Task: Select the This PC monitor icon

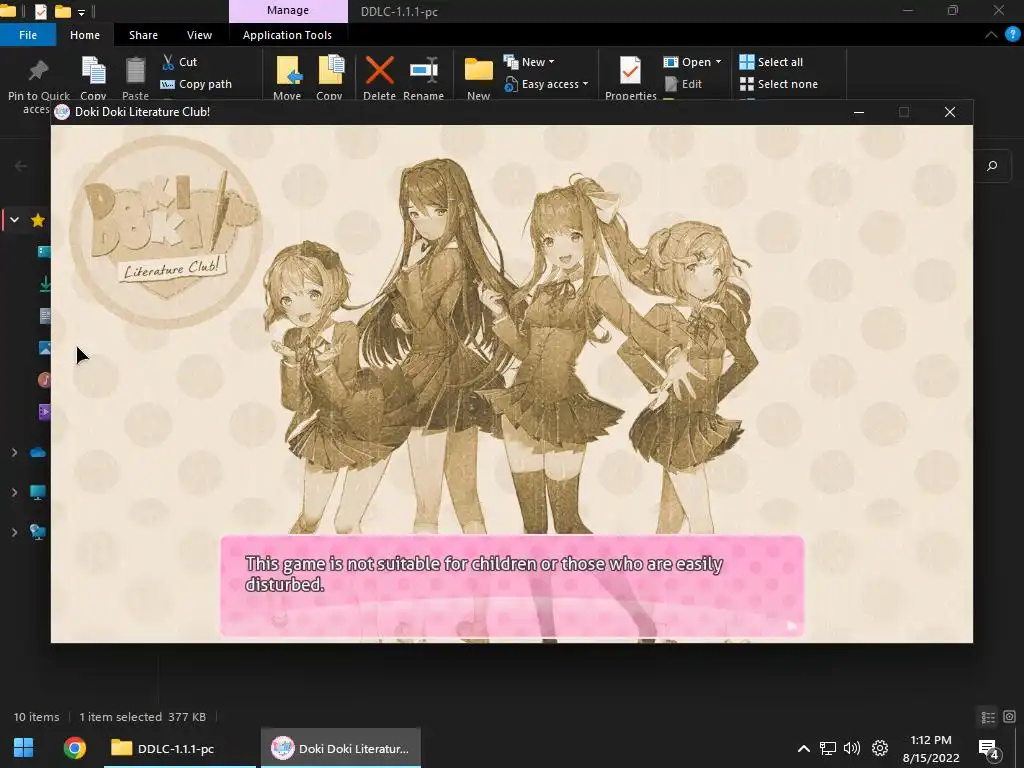Action: click(38, 492)
